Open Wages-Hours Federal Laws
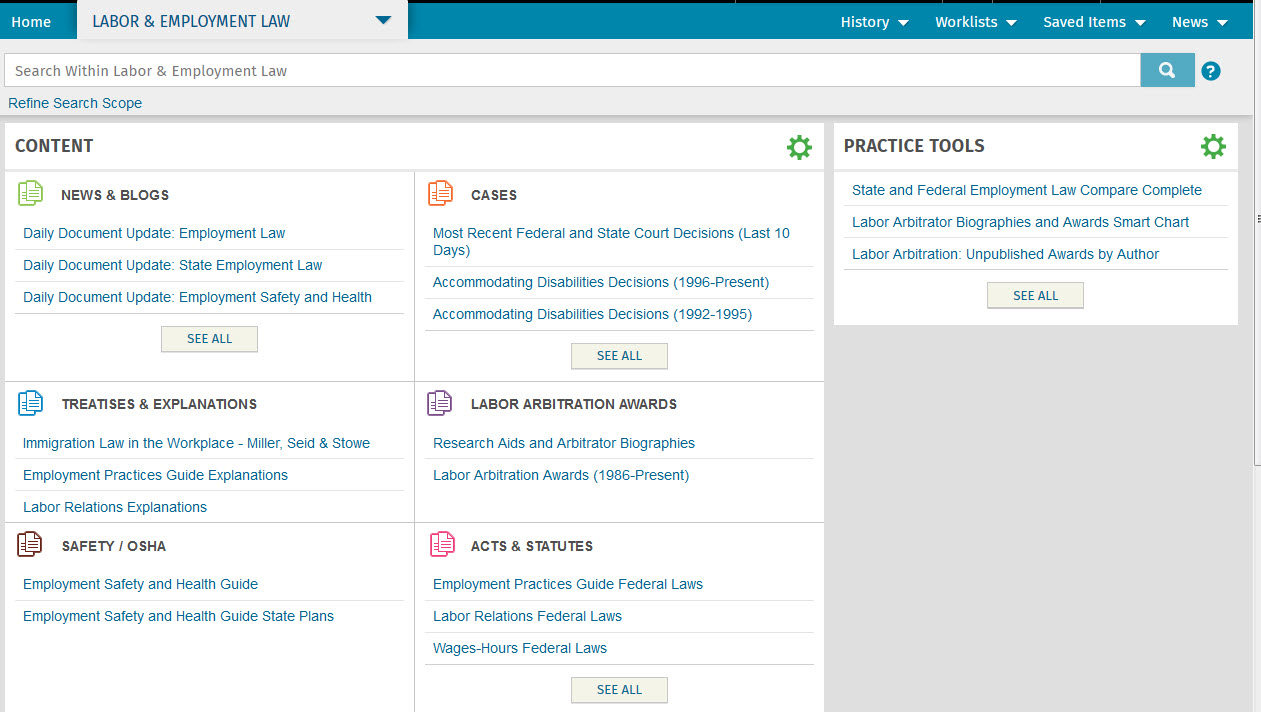The height and width of the screenshot is (712, 1261). click(x=520, y=648)
